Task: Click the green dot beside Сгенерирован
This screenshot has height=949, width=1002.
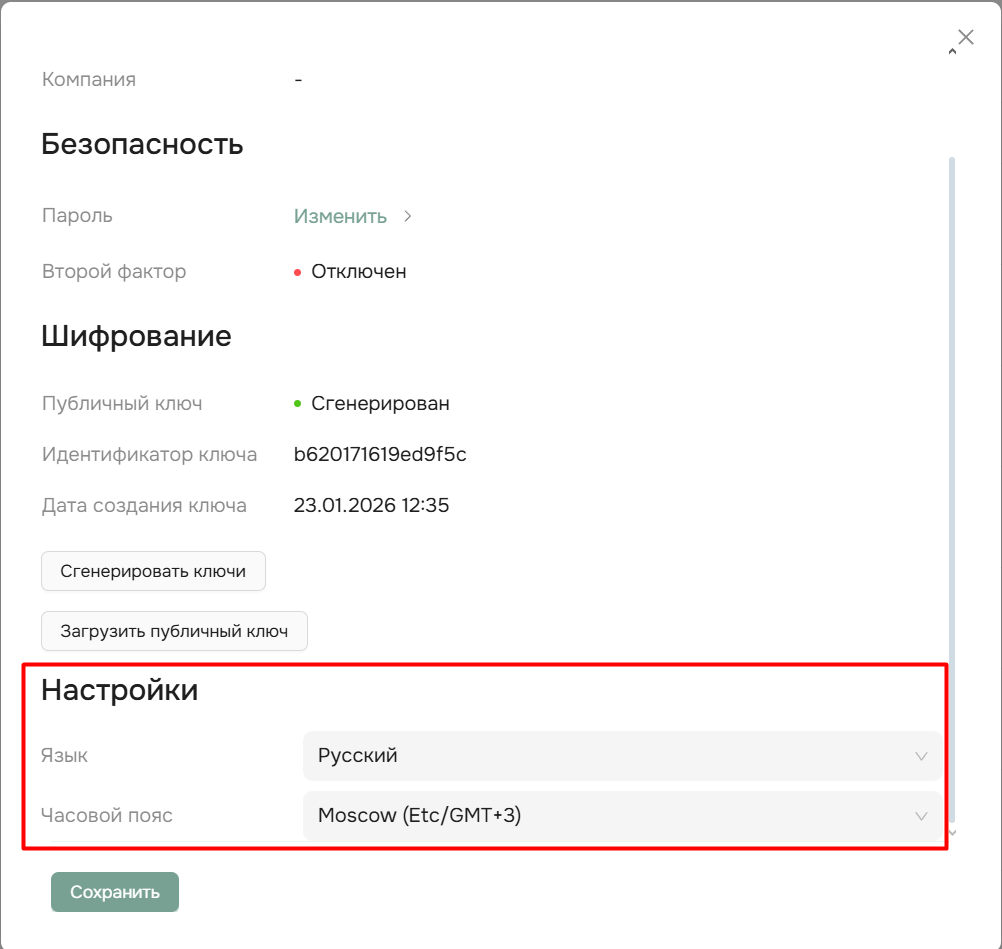Action: pyautogui.click(x=298, y=404)
